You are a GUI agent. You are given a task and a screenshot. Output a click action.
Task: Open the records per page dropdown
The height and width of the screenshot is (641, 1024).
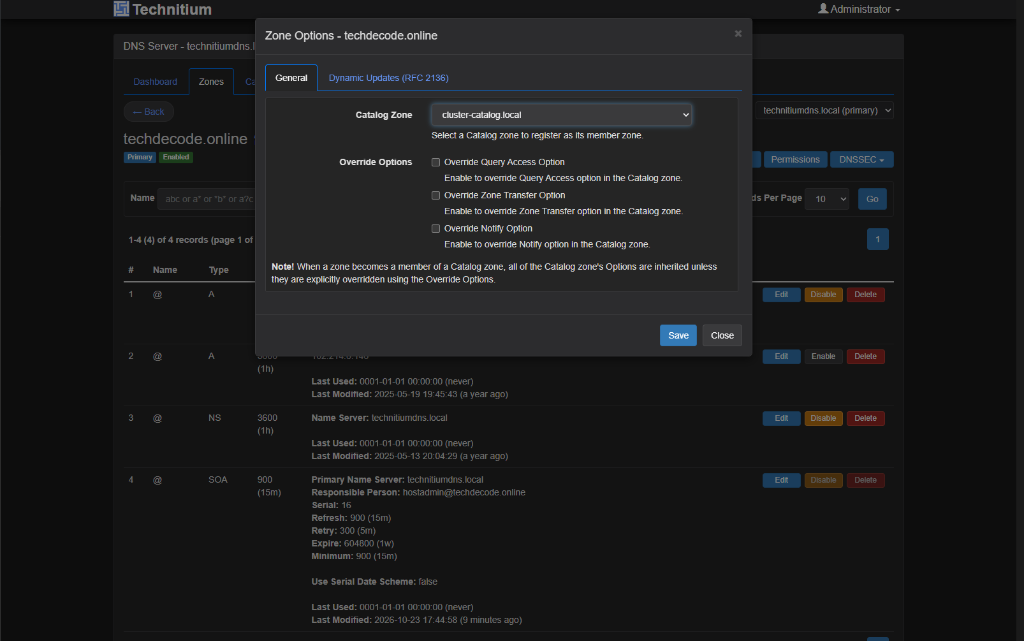pyautogui.click(x=827, y=199)
